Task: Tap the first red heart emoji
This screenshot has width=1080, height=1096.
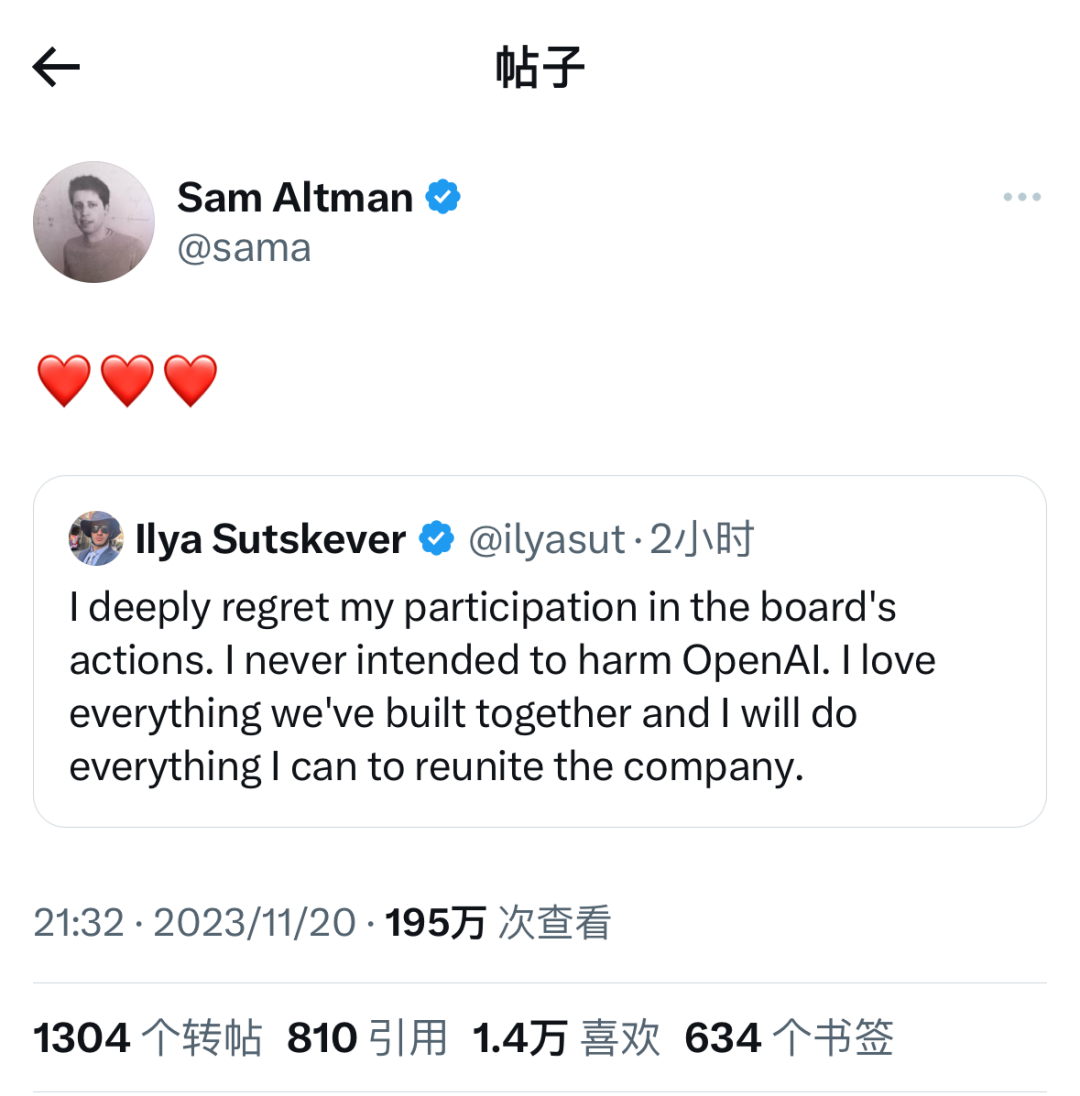Action: (x=63, y=381)
